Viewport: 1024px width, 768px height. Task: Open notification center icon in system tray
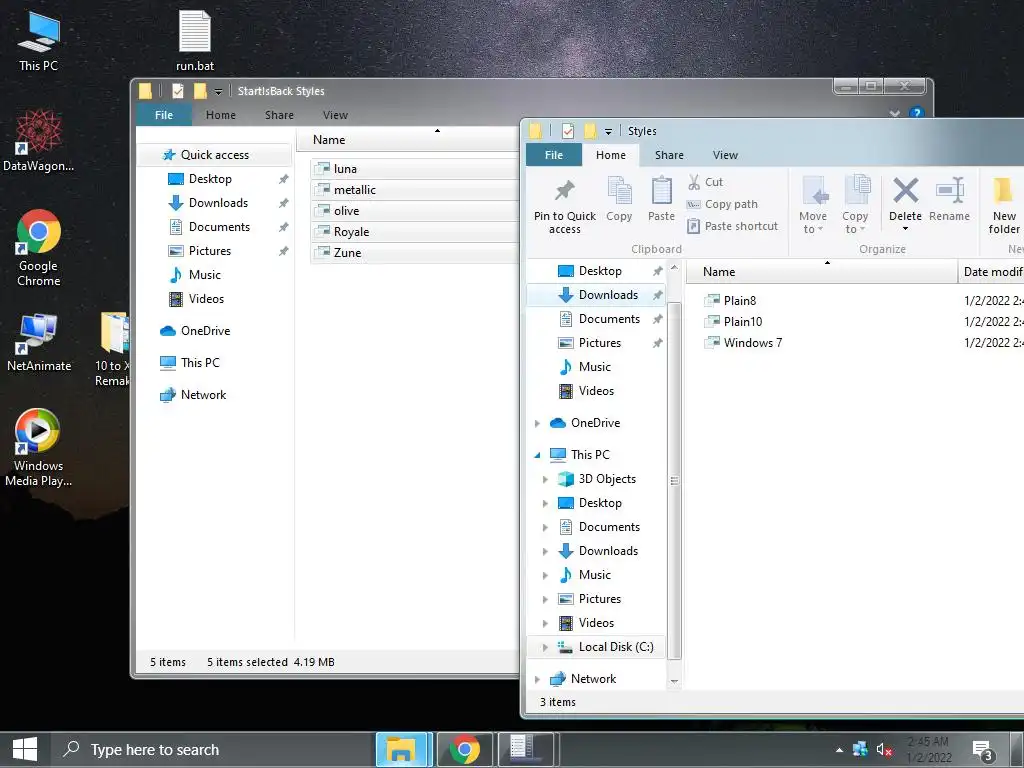pos(982,750)
